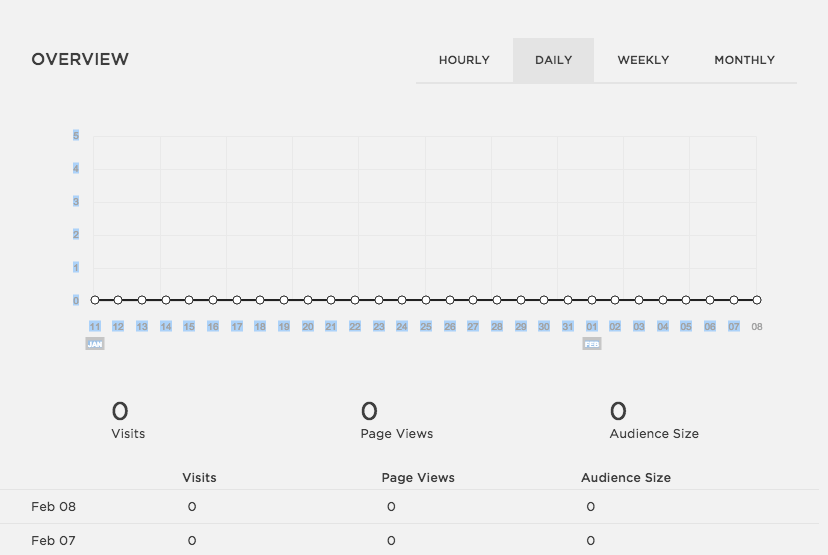828x555 pixels.
Task: Click the large Page Views total
Action: [369, 411]
